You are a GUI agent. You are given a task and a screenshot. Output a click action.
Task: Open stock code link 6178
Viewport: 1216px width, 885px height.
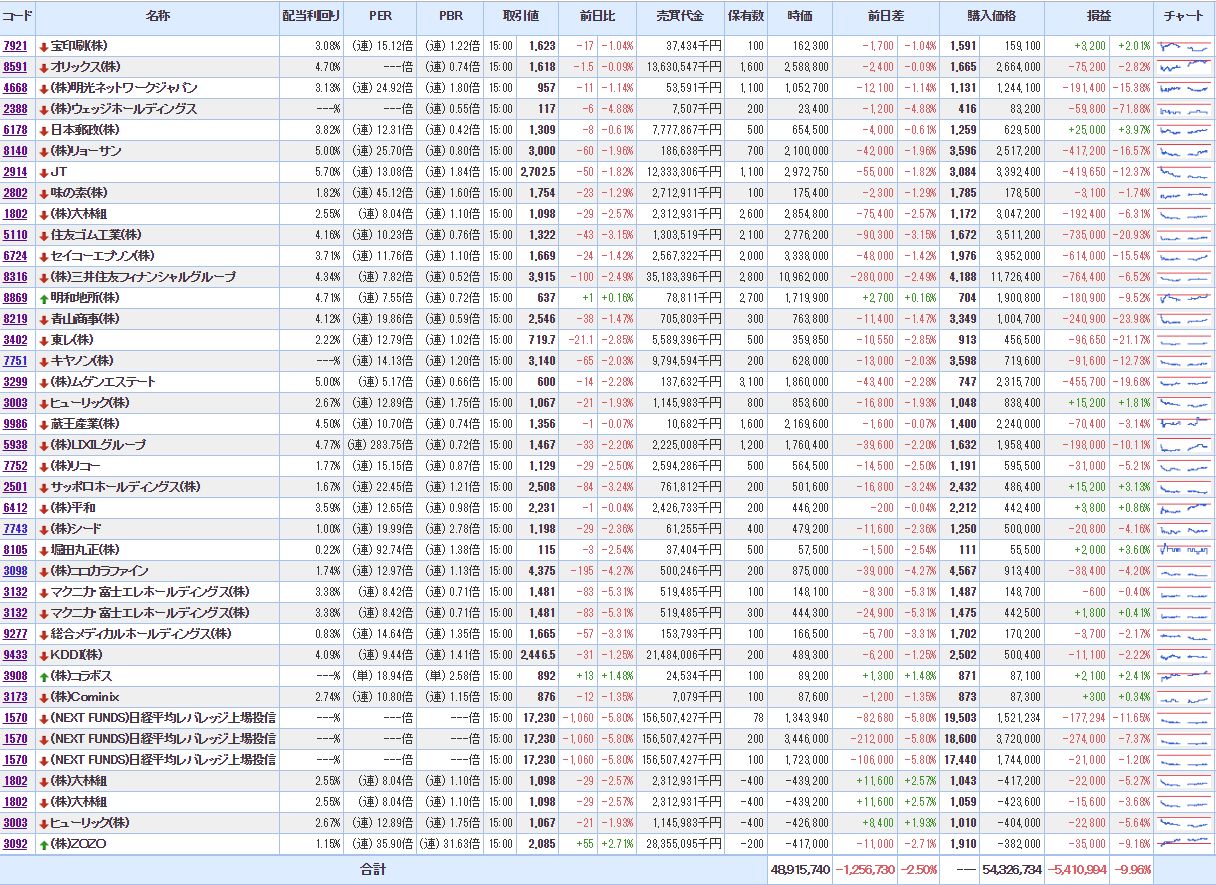(15, 130)
